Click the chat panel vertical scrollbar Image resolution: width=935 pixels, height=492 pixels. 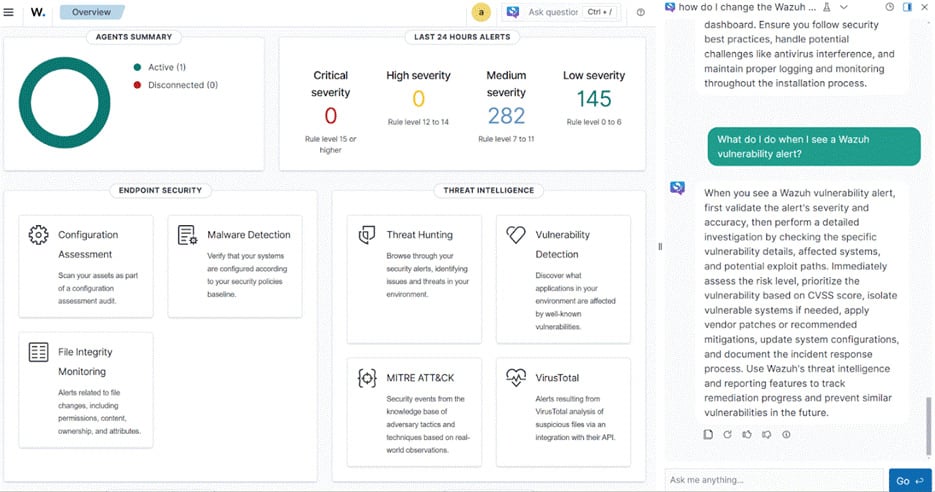coord(930,410)
